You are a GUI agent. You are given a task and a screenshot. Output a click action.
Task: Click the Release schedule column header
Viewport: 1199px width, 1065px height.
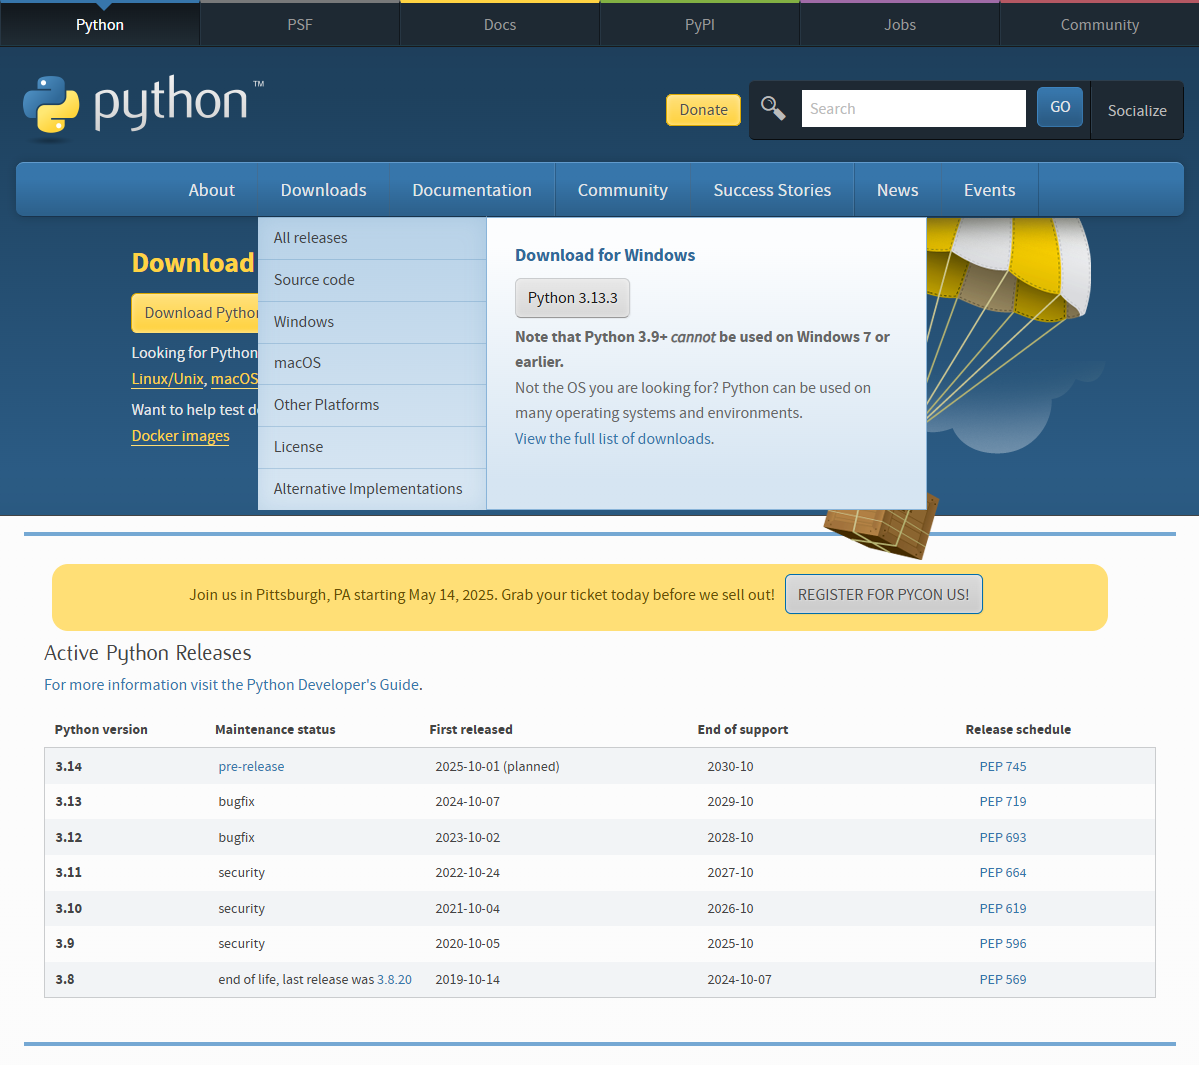(1018, 729)
